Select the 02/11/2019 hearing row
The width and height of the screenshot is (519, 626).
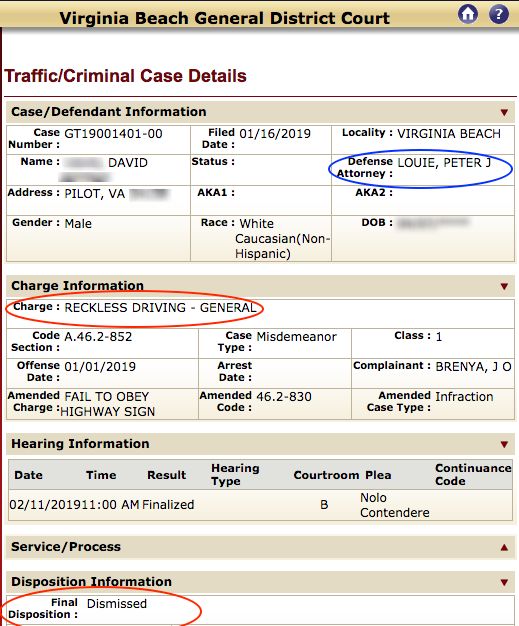click(x=260, y=505)
